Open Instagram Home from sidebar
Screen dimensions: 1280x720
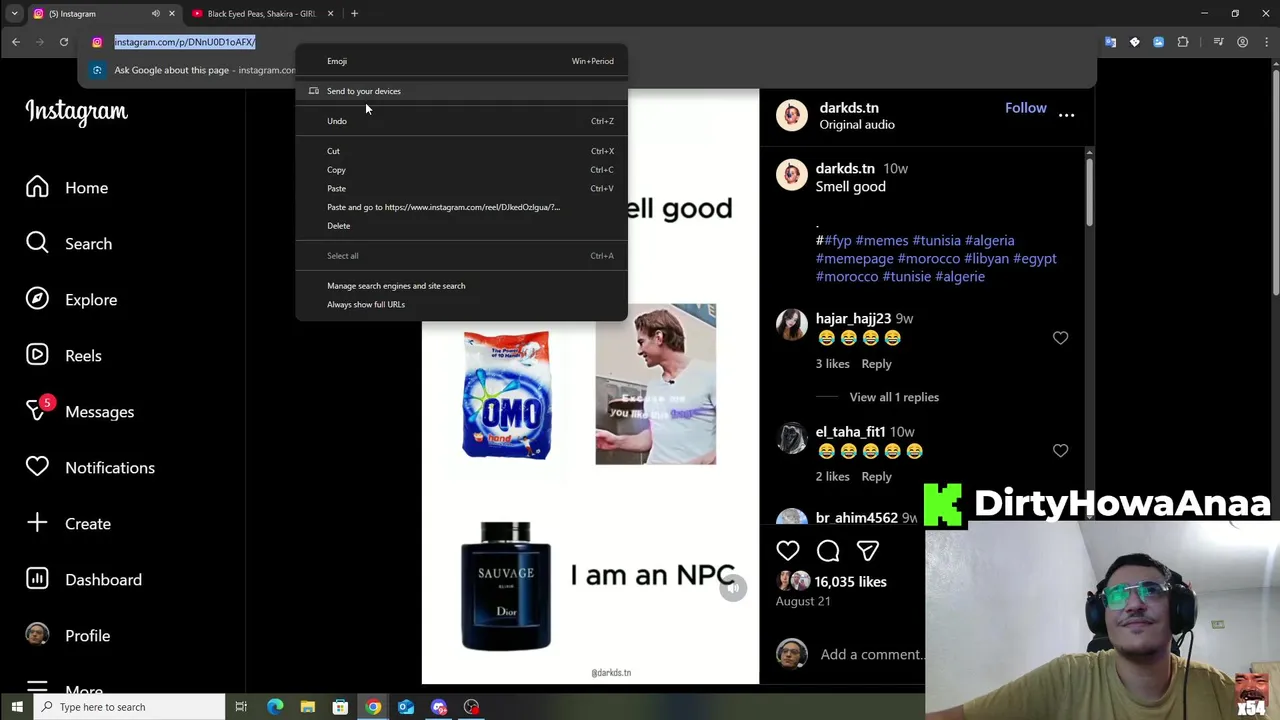click(67, 188)
